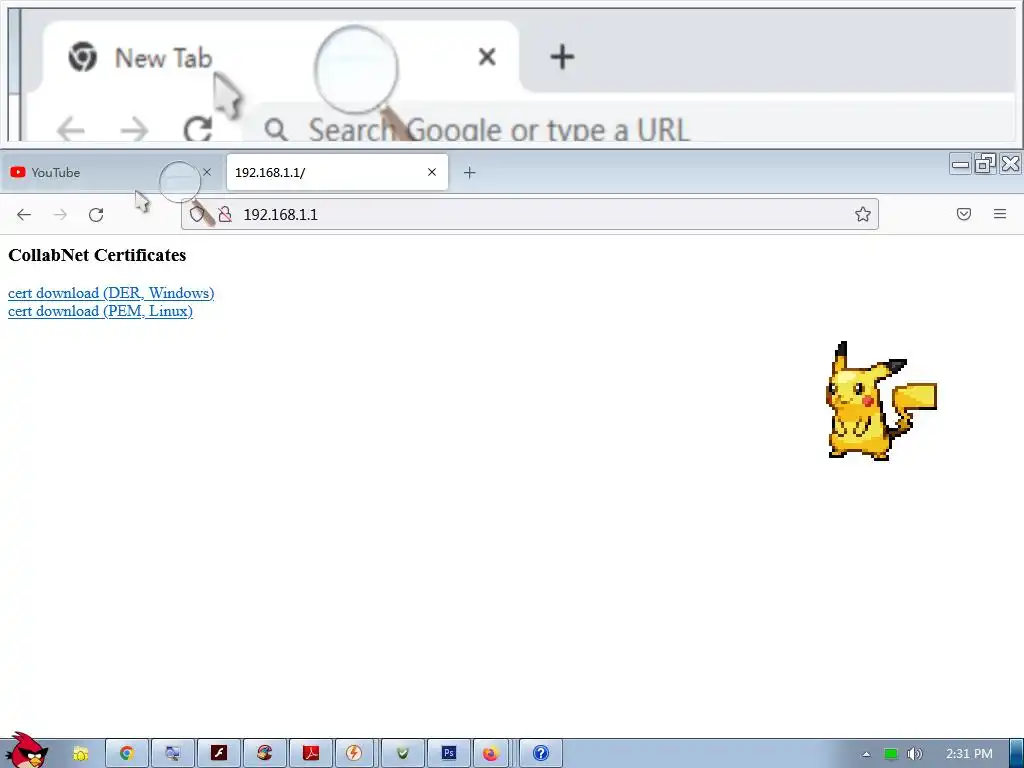
Task: Close the YouTube tab
Action: point(207,172)
